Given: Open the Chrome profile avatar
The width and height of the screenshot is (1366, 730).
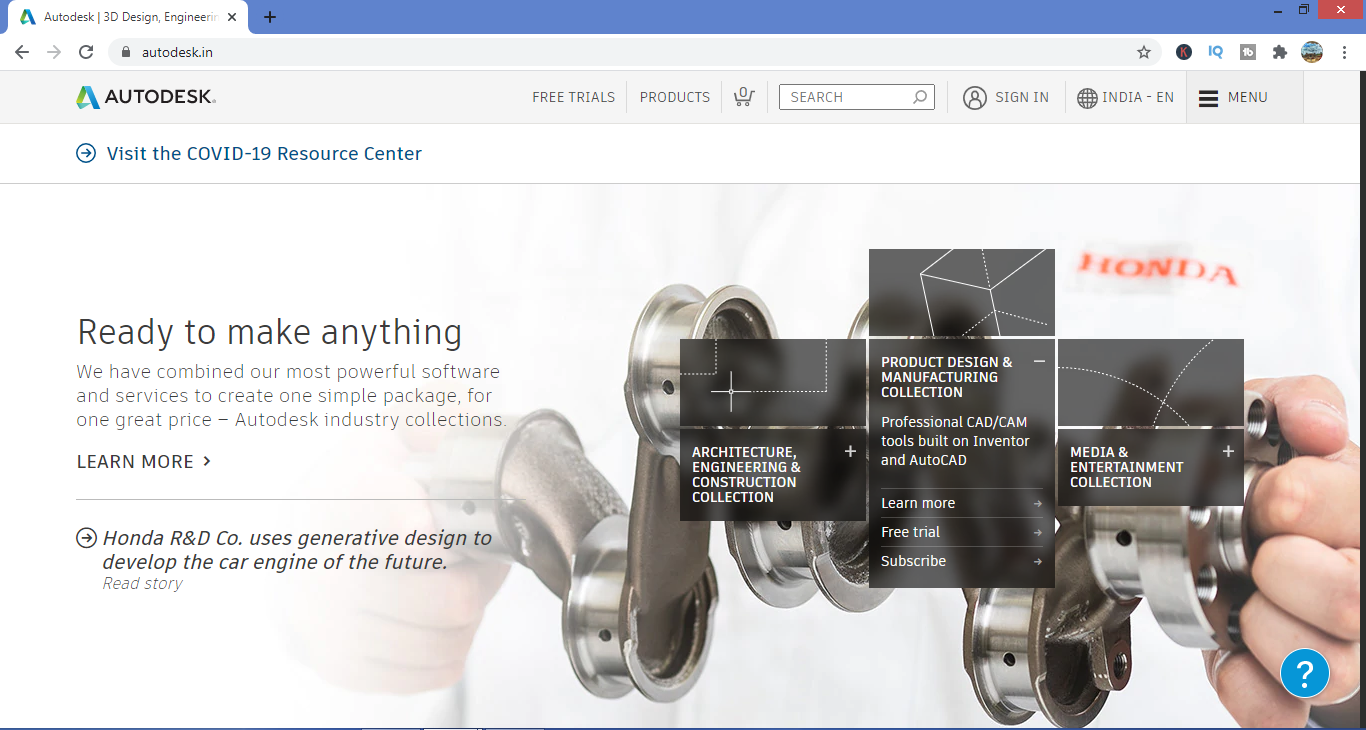Looking at the screenshot, I should pos(1312,52).
